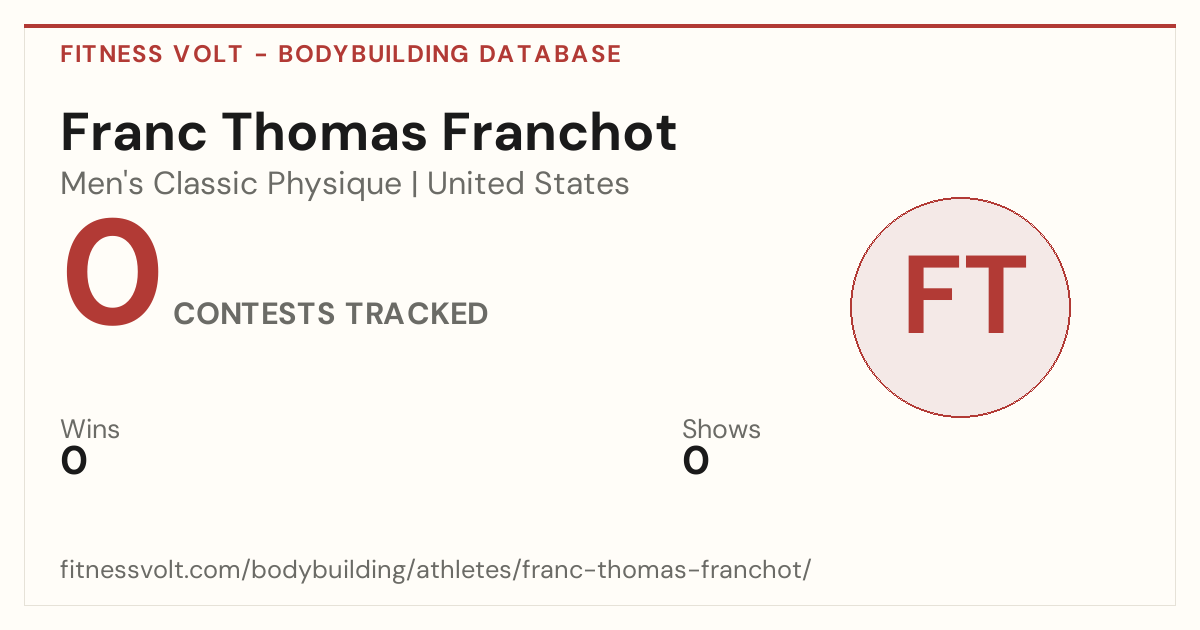Click the Wins value zero
The image size is (1200, 630).
coord(74,461)
